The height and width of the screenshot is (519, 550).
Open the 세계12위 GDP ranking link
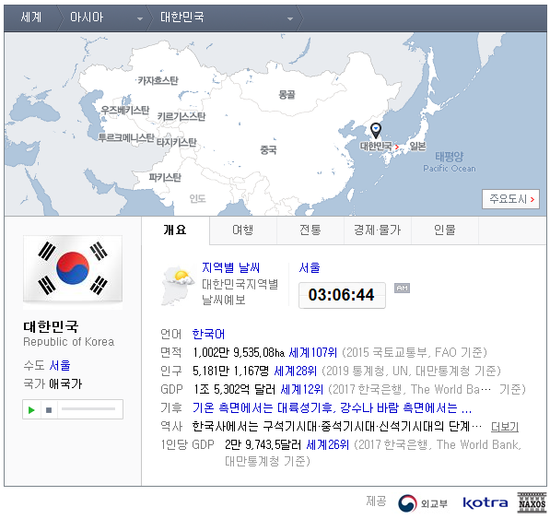(x=302, y=389)
